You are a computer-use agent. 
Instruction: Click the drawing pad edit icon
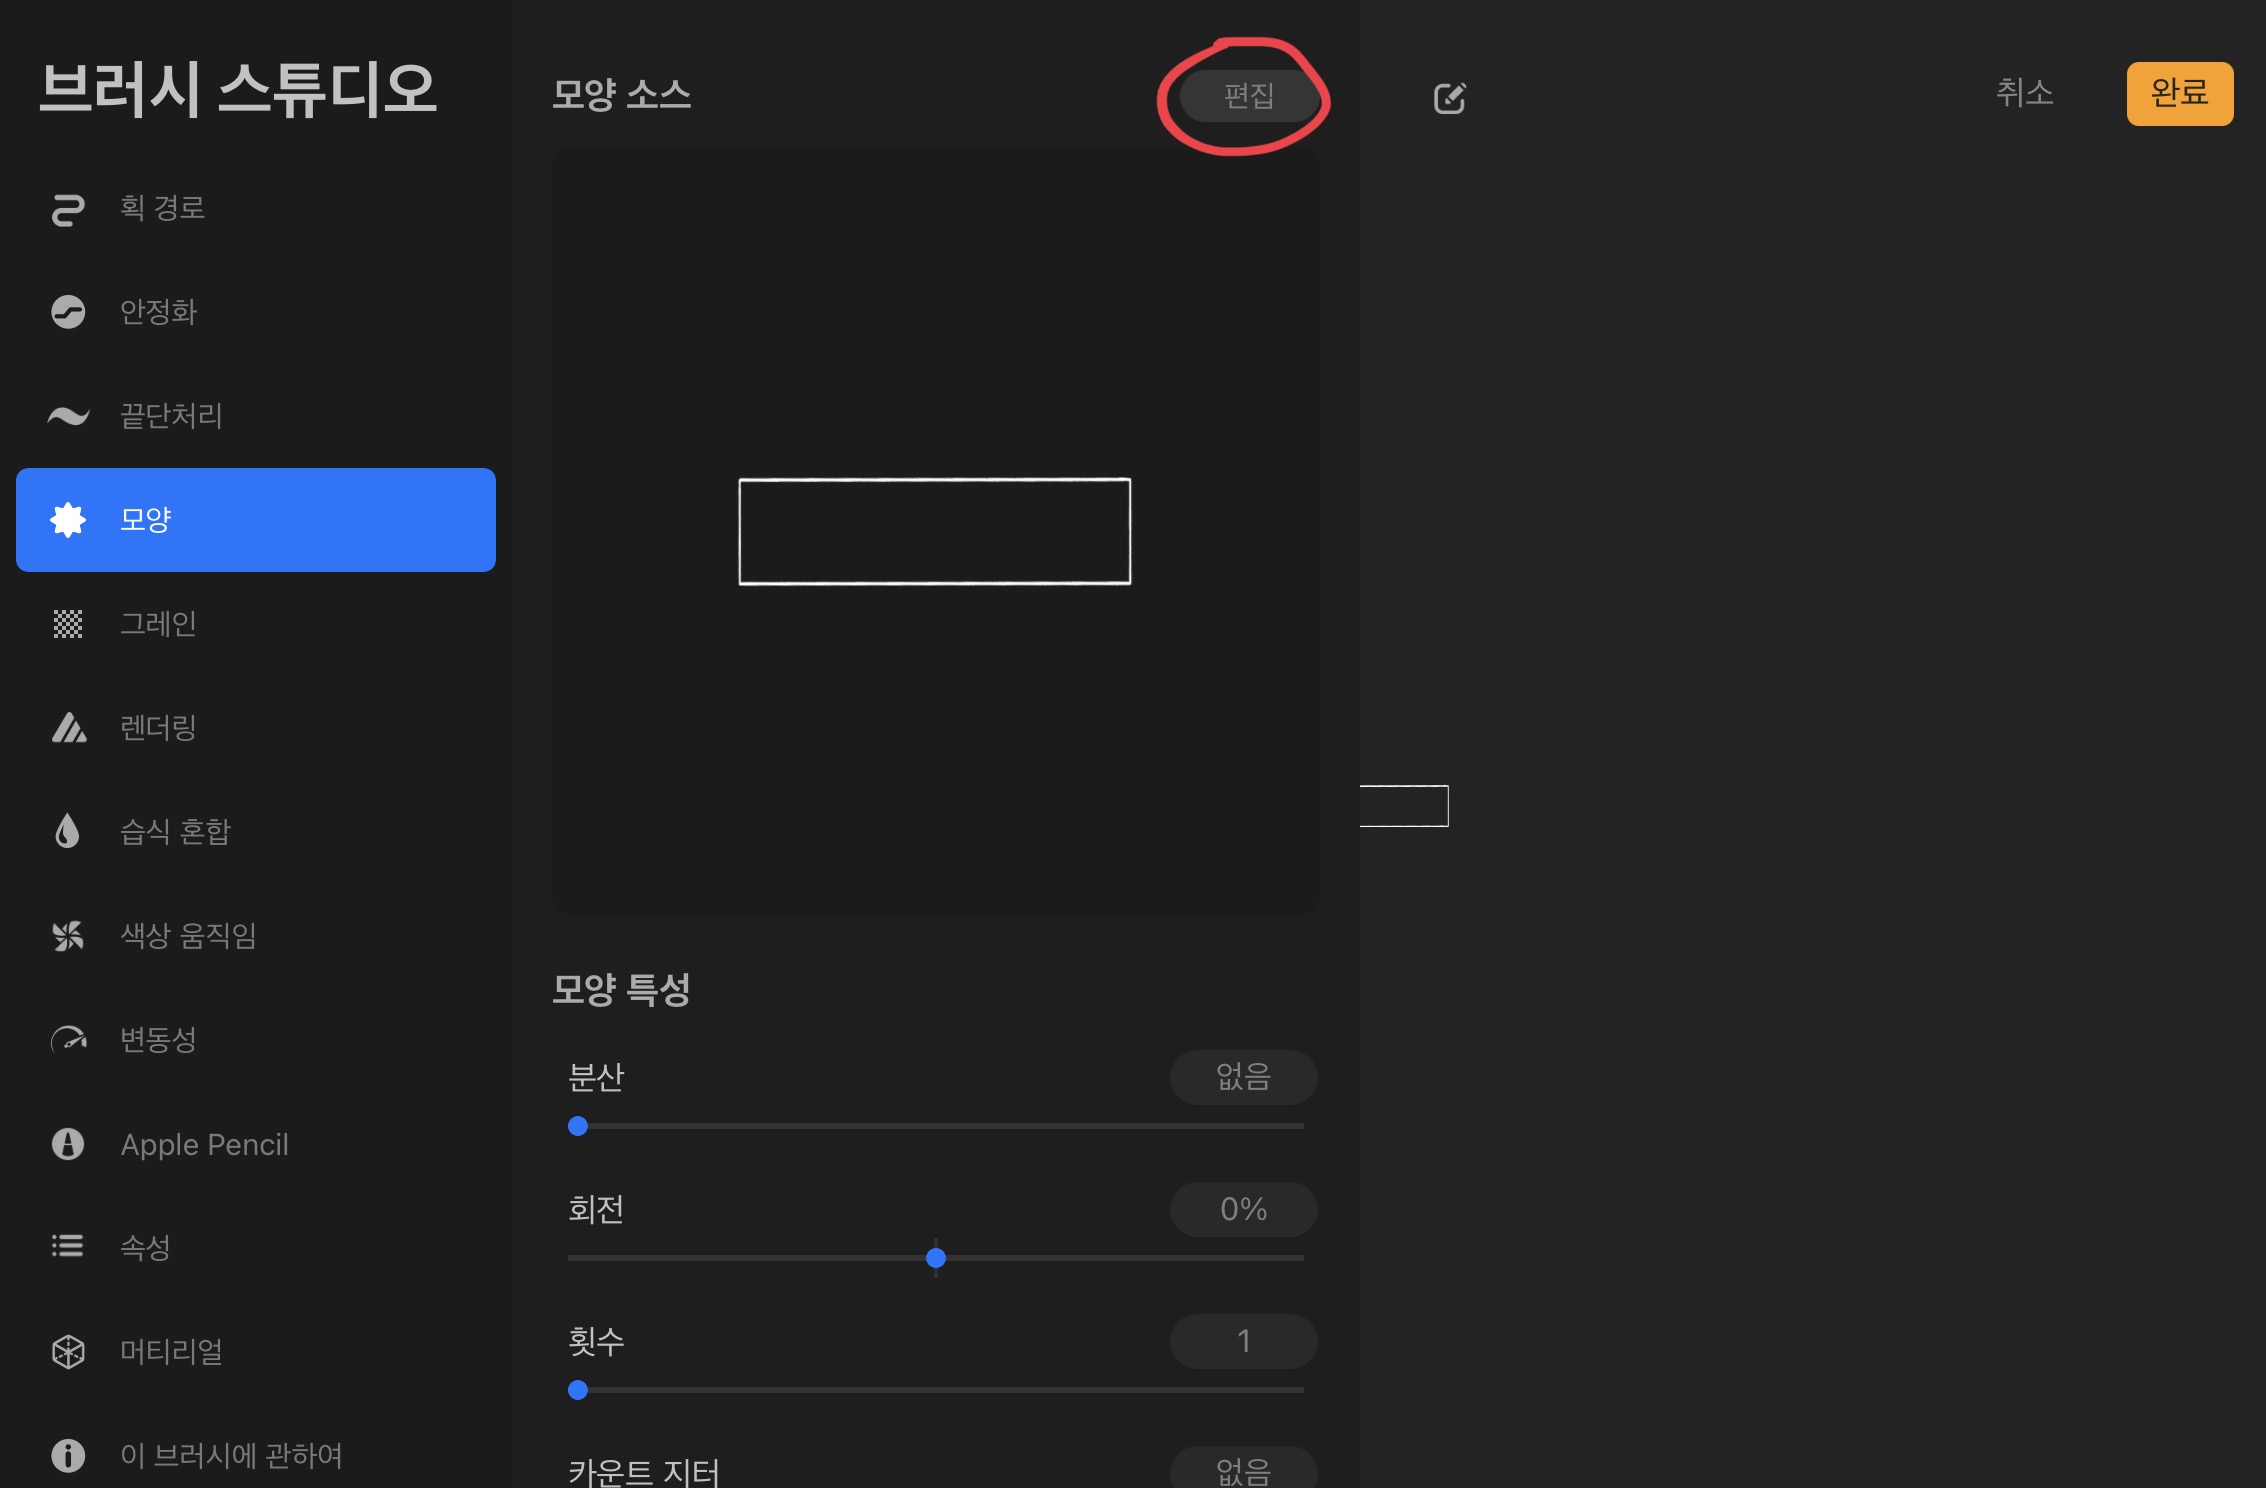1450,98
